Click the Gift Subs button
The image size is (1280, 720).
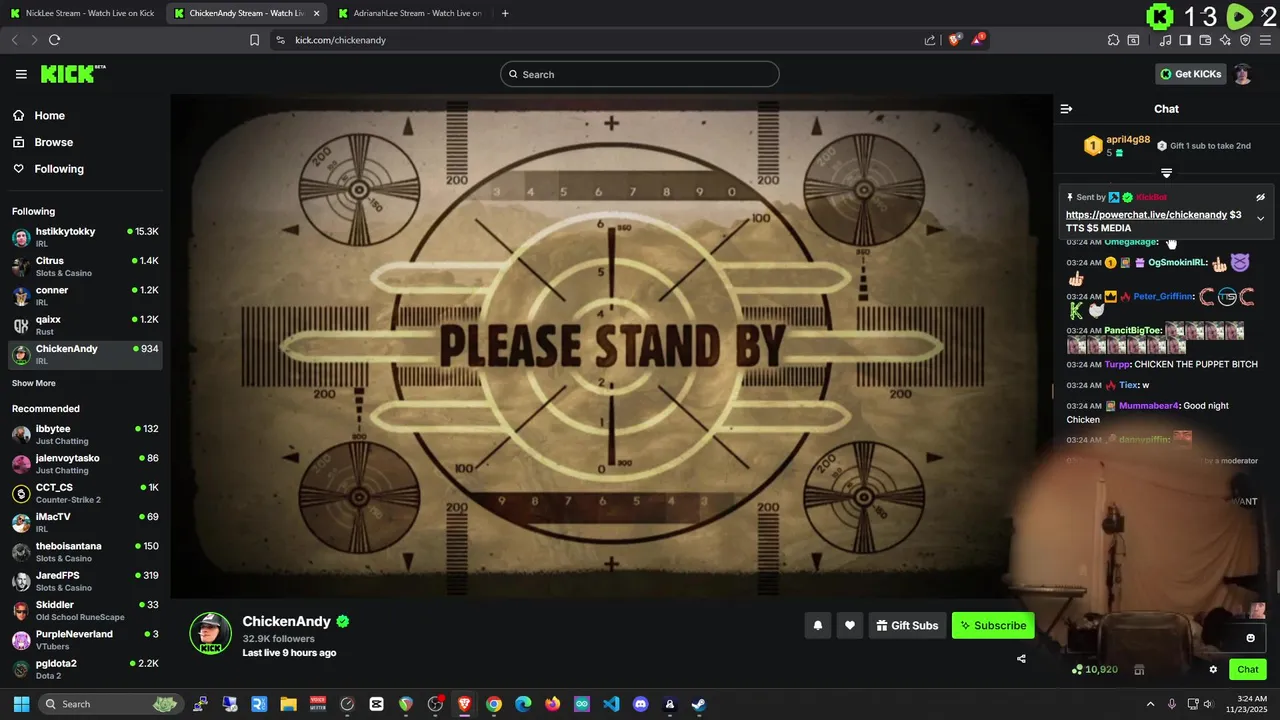coord(907,626)
